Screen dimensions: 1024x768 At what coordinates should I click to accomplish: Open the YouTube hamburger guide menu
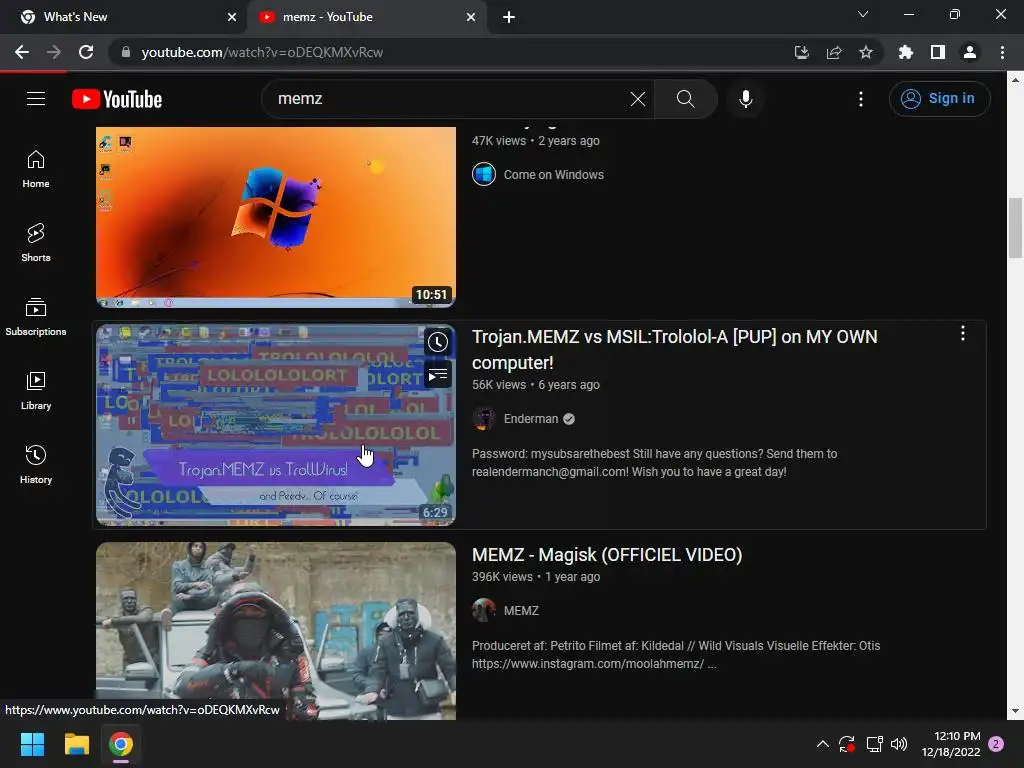[36, 99]
